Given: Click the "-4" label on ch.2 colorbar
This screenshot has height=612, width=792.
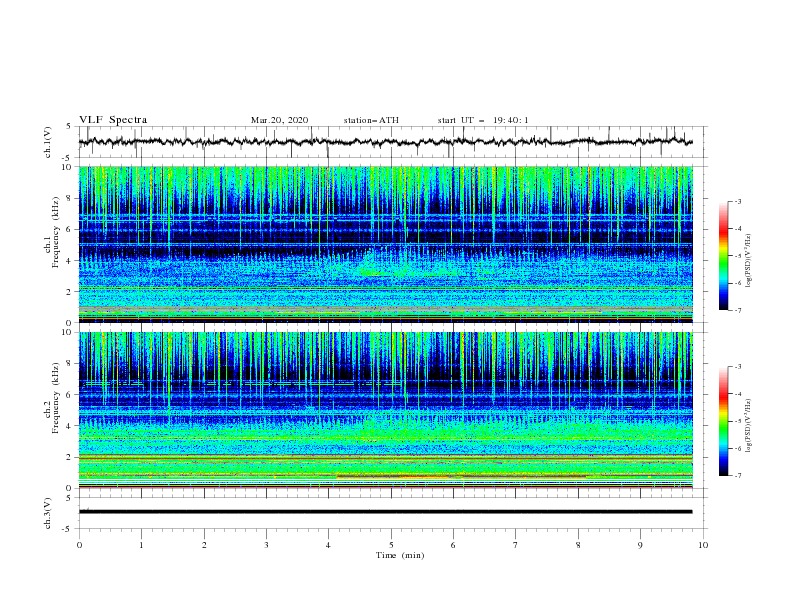Looking at the screenshot, I should (x=738, y=394).
